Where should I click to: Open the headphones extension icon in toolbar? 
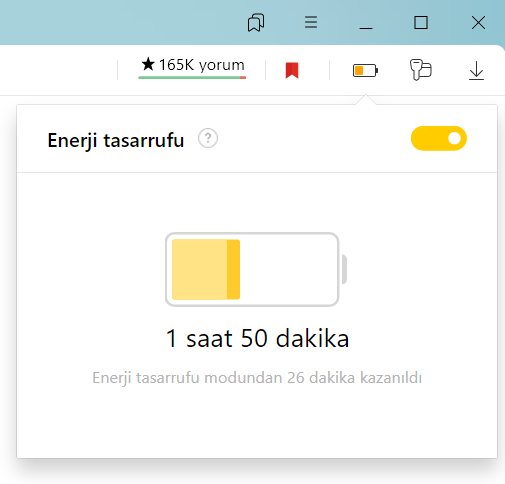[421, 70]
